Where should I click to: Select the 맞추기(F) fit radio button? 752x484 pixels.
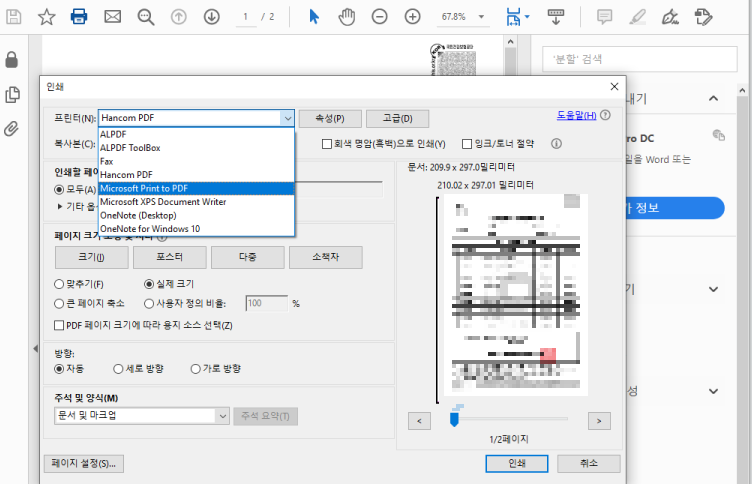(x=59, y=284)
